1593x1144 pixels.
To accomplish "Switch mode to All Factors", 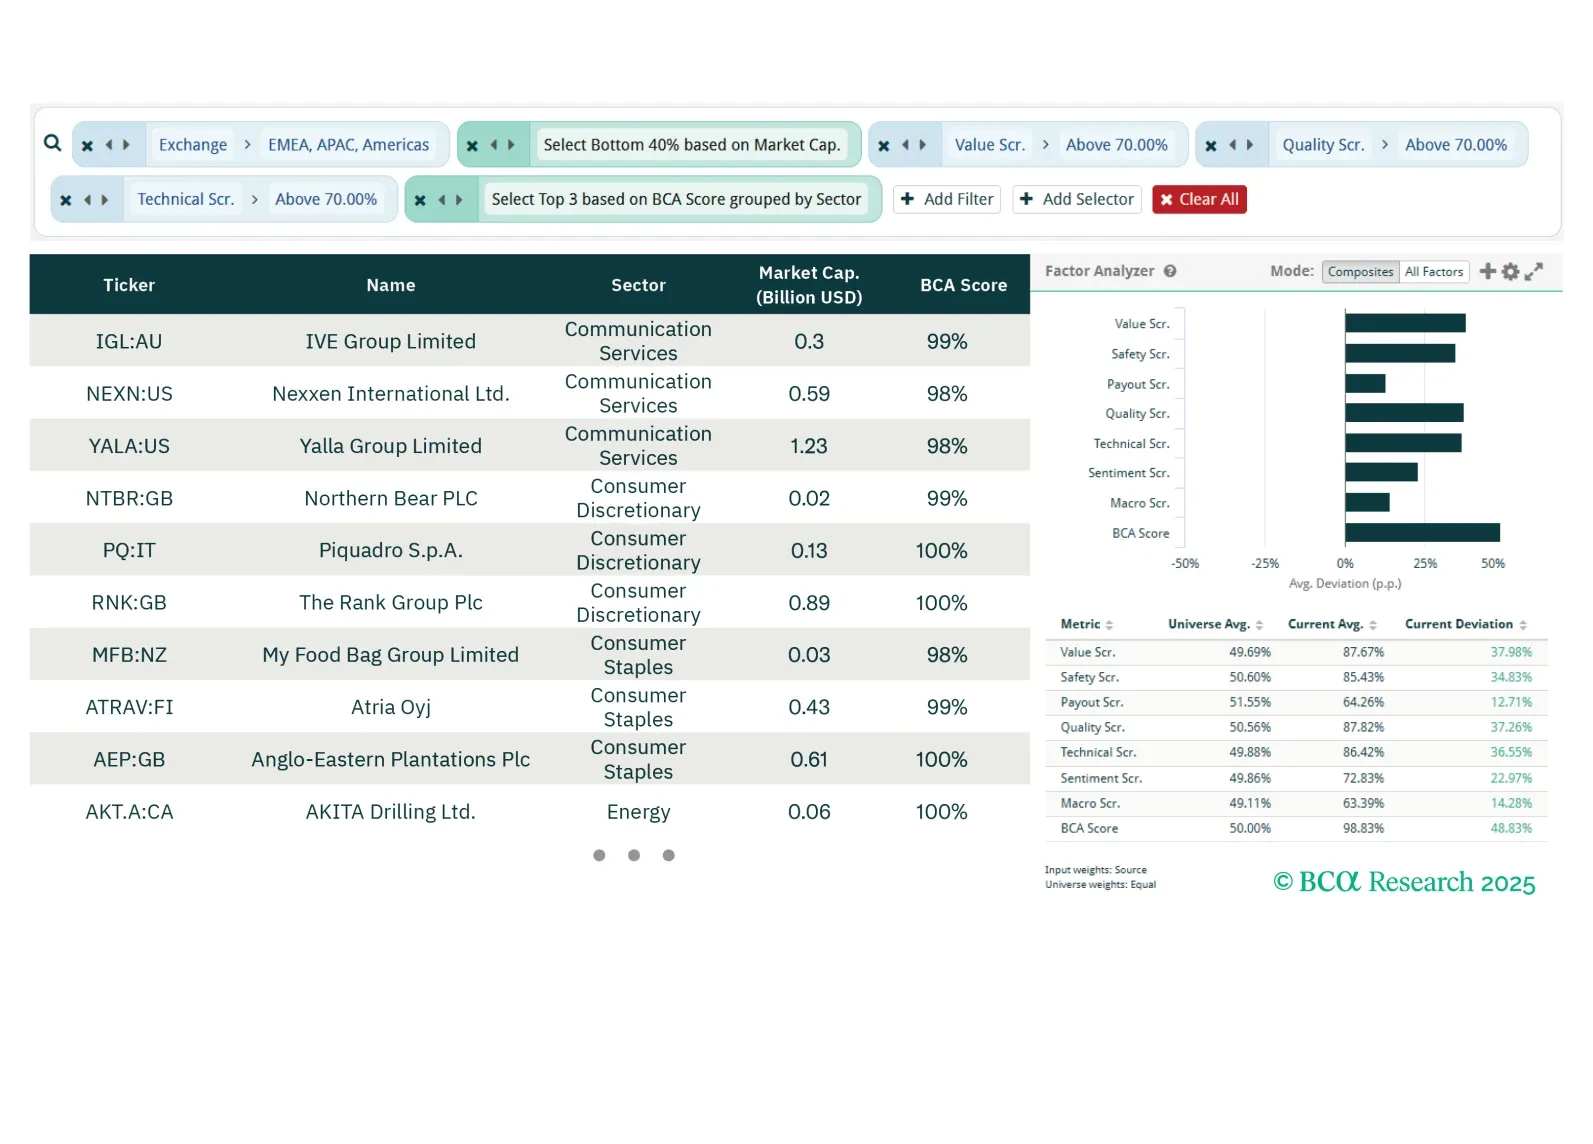I will click(1433, 272).
